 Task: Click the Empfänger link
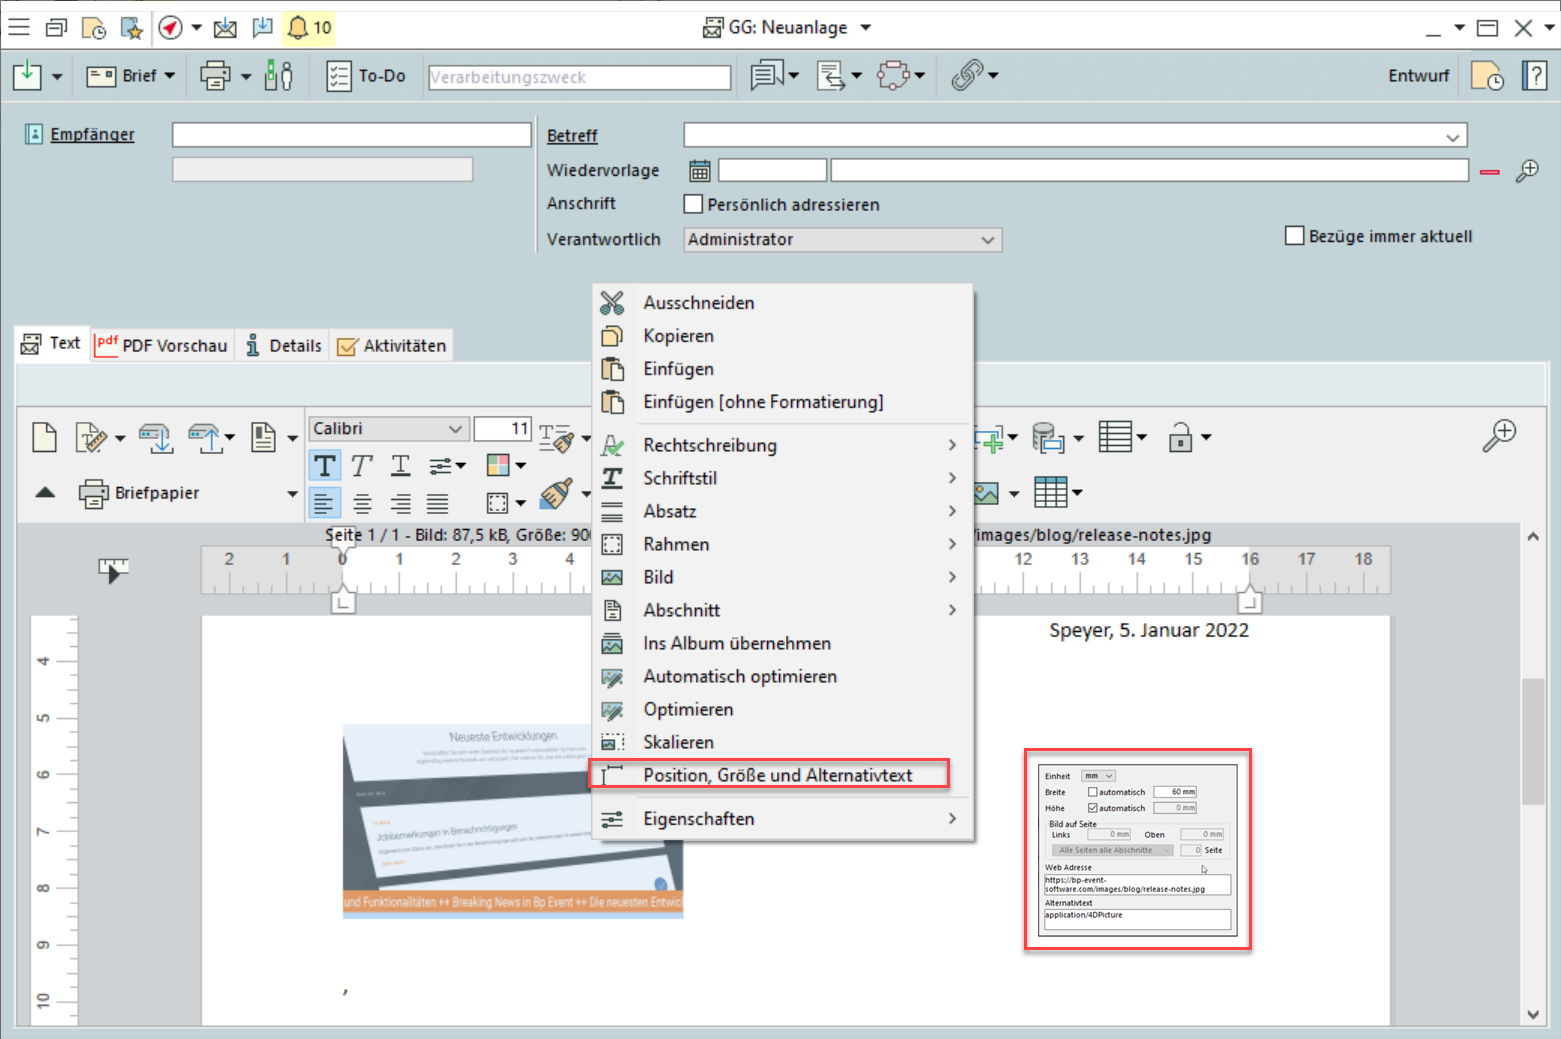(x=92, y=135)
